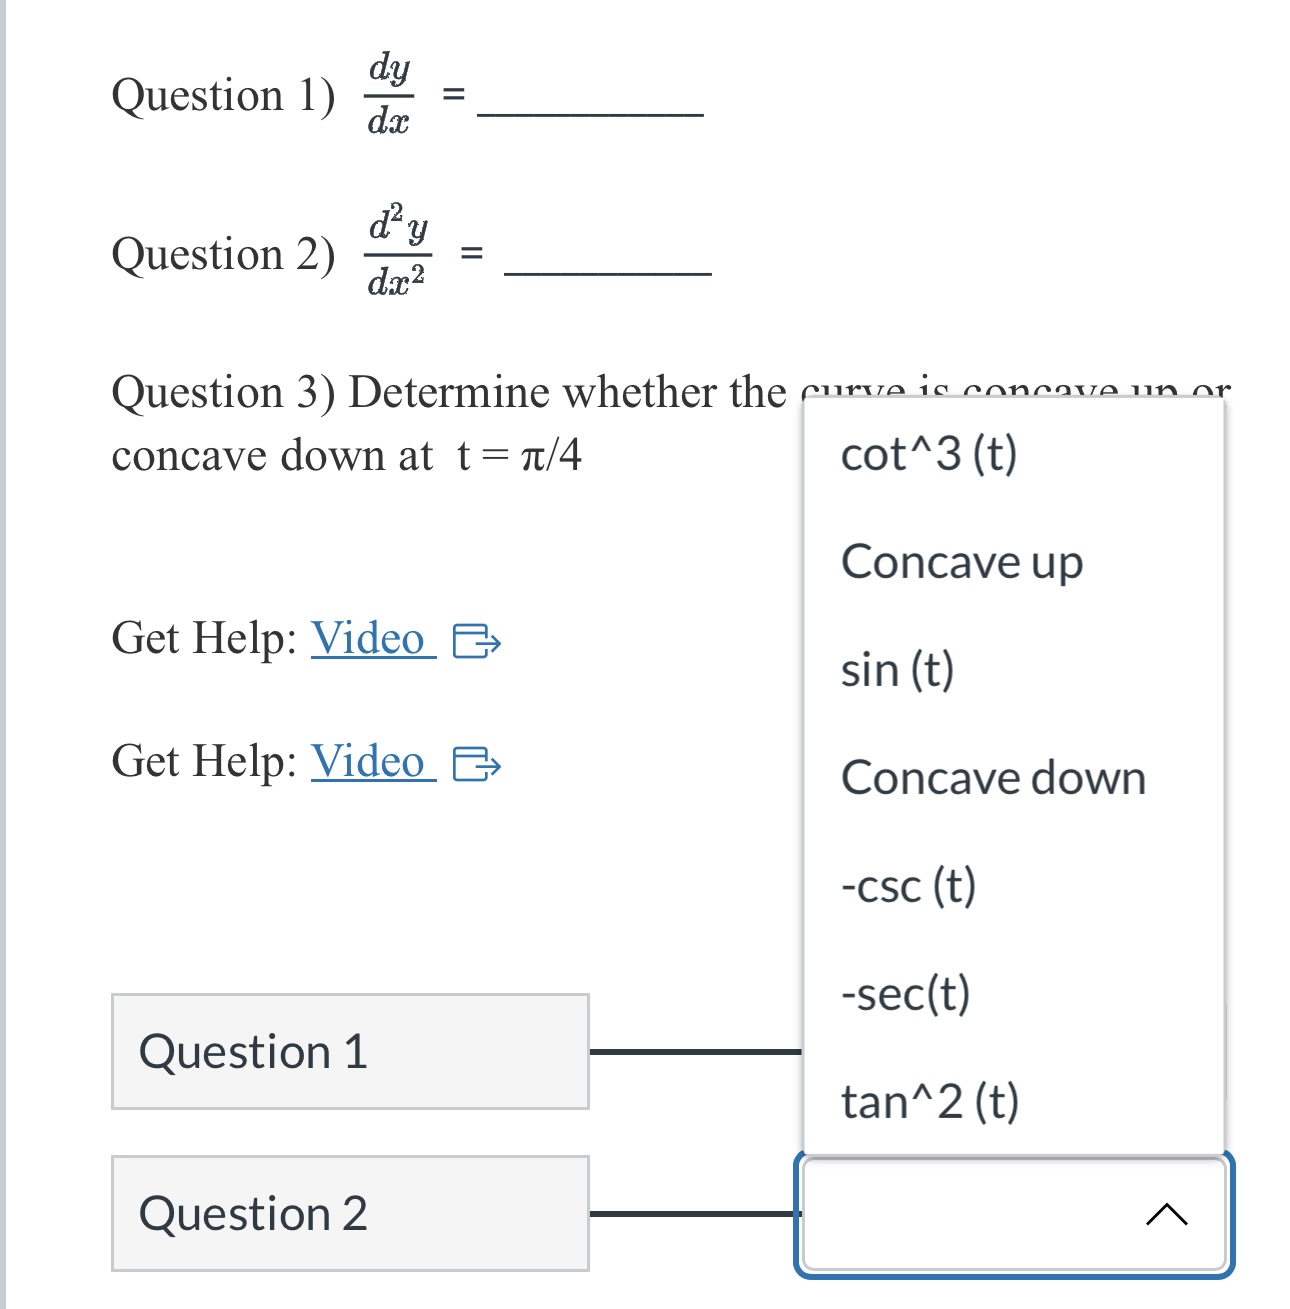Image resolution: width=1290 pixels, height=1309 pixels.
Task: Click the Question 1 matching box
Action: tap(349, 1051)
